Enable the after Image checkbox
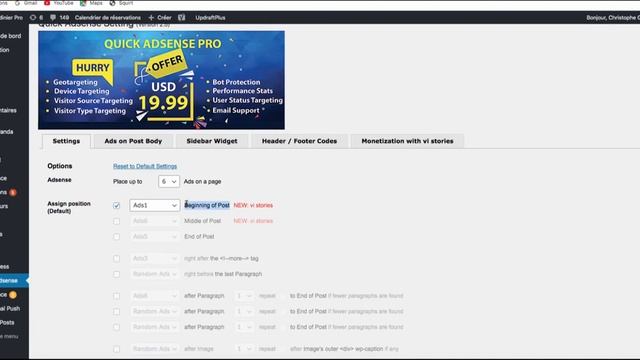640x360 pixels. pos(116,349)
